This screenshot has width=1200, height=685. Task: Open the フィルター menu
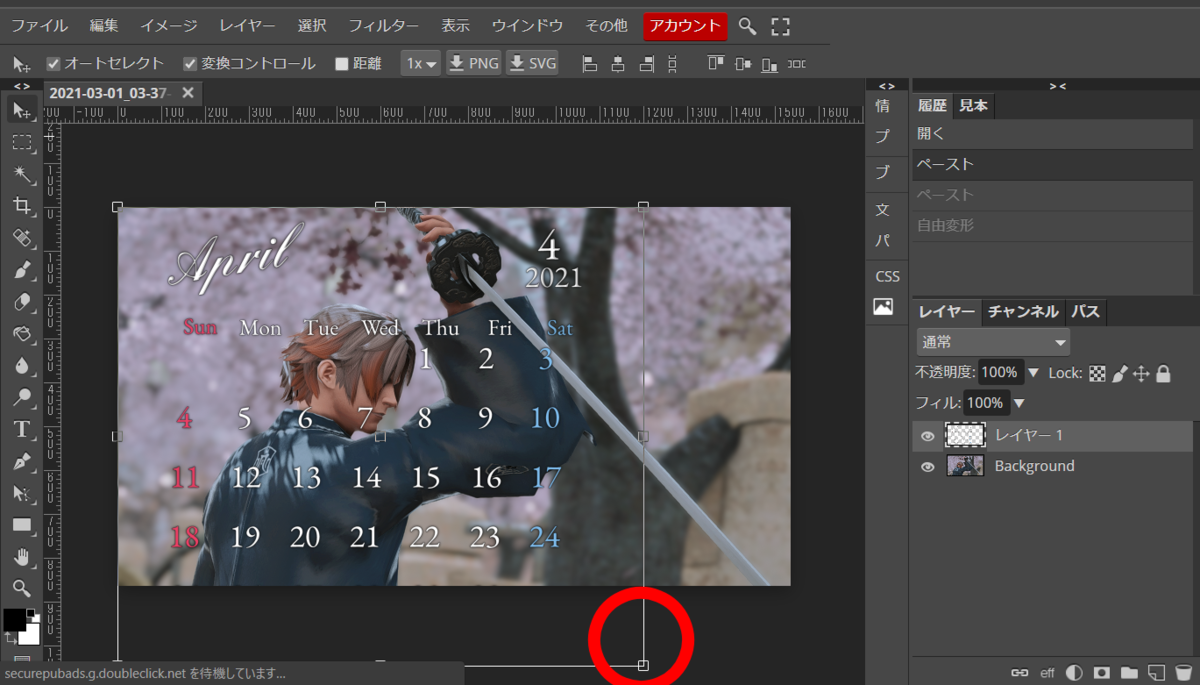tap(384, 25)
